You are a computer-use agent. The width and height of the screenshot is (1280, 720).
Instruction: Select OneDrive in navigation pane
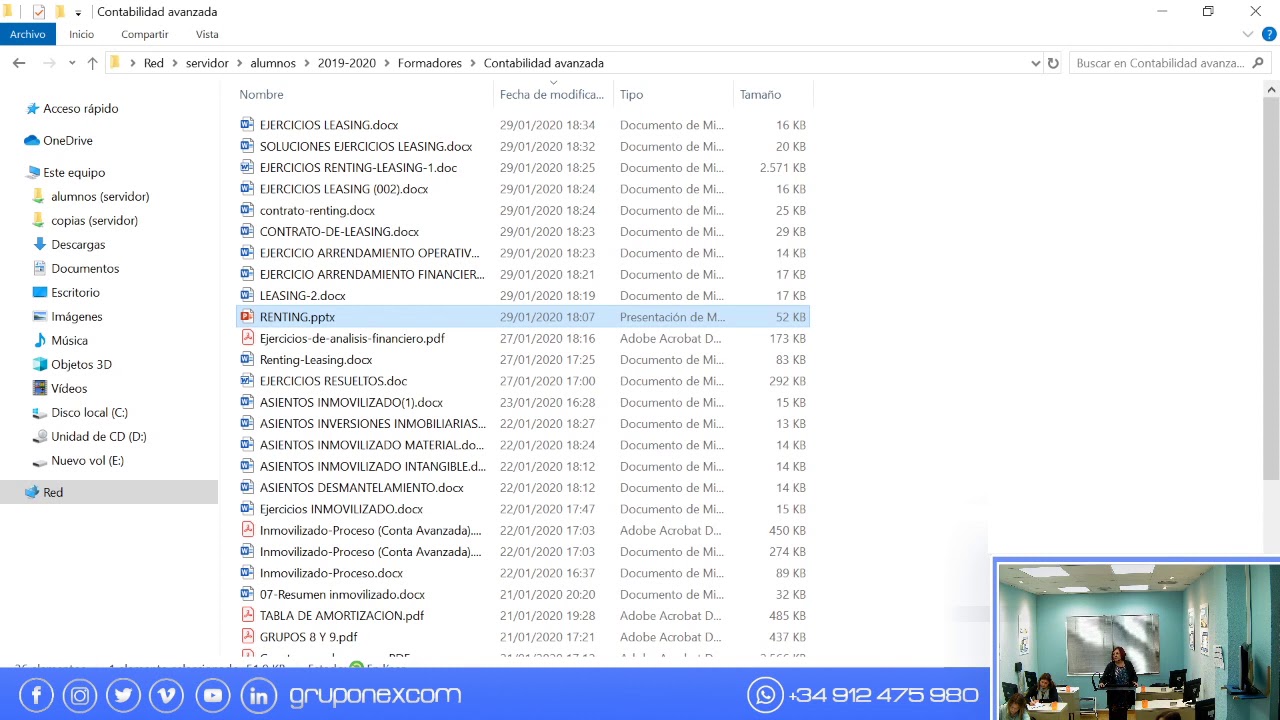click(67, 140)
